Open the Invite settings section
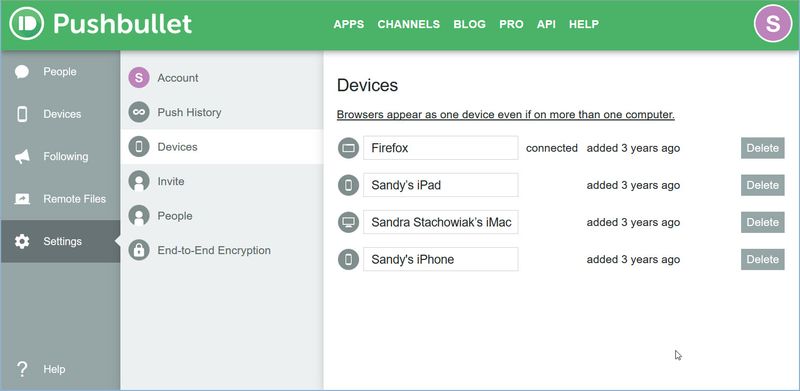This screenshot has width=800, height=391. (x=222, y=181)
